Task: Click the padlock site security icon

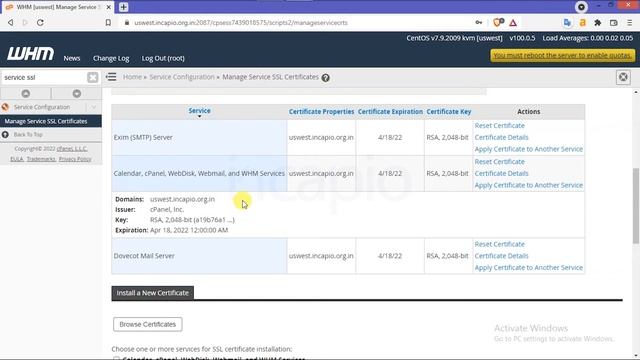Action: coord(127,23)
